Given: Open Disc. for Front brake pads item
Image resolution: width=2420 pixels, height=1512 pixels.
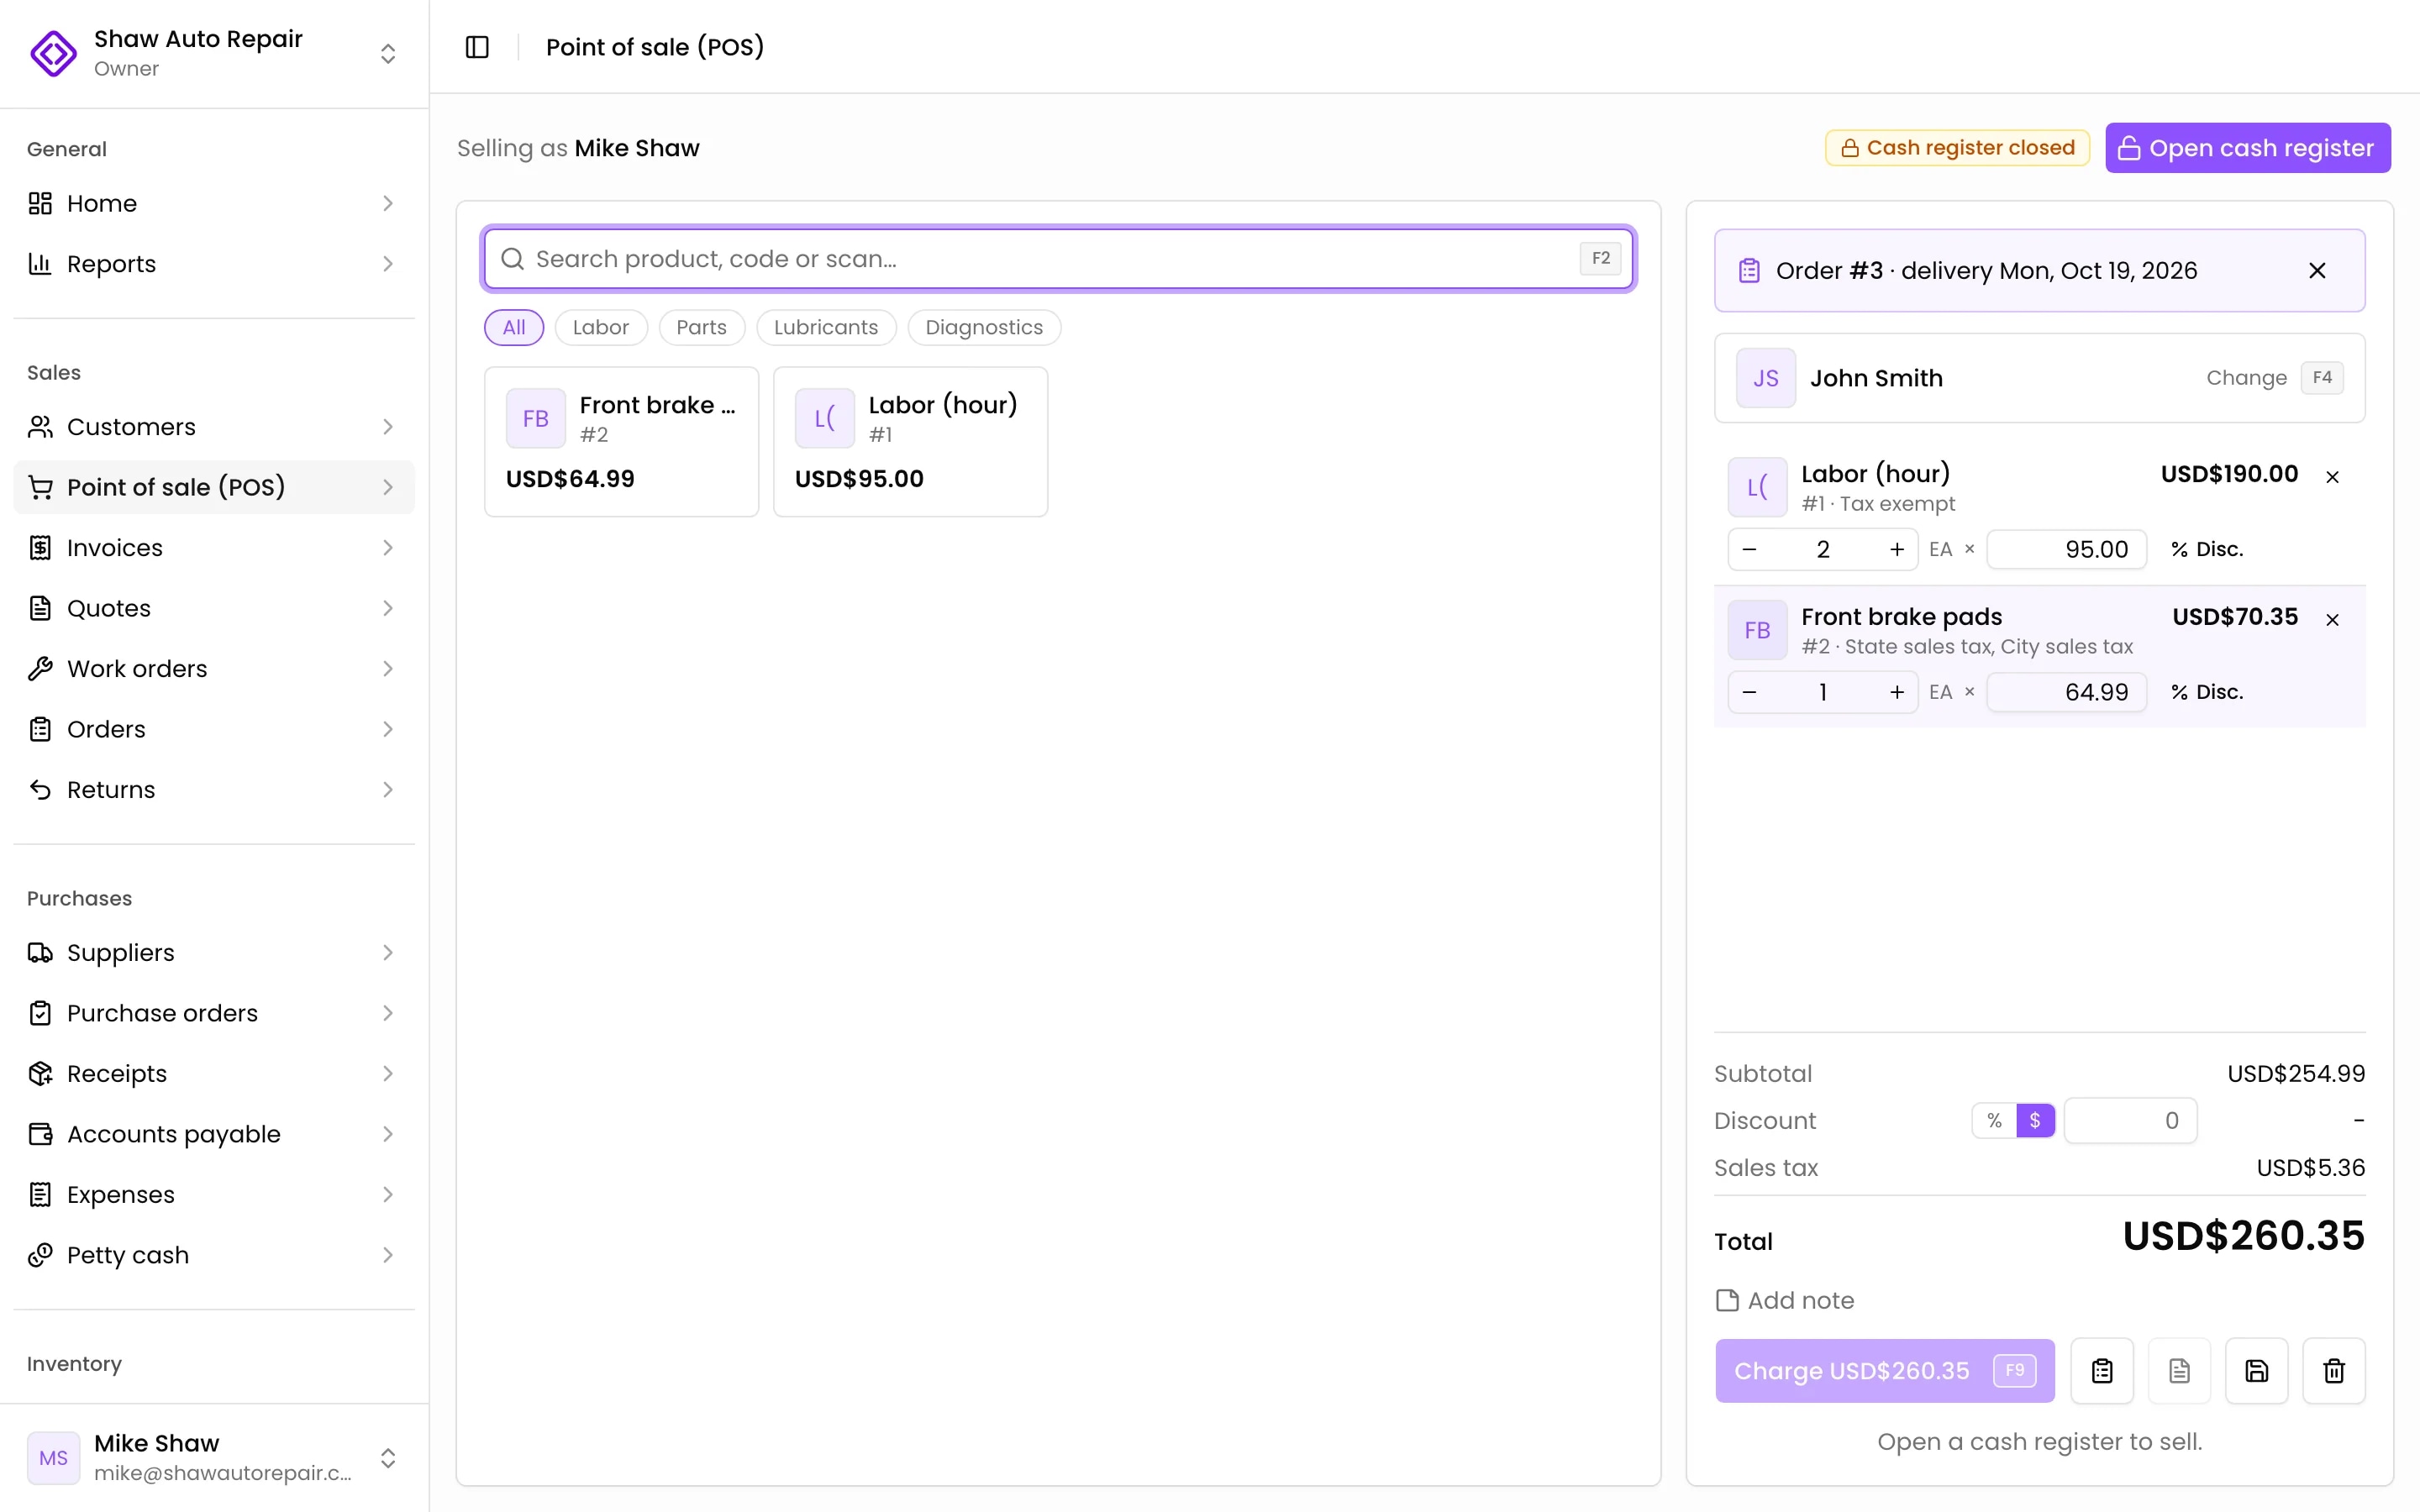Looking at the screenshot, I should click(2207, 692).
